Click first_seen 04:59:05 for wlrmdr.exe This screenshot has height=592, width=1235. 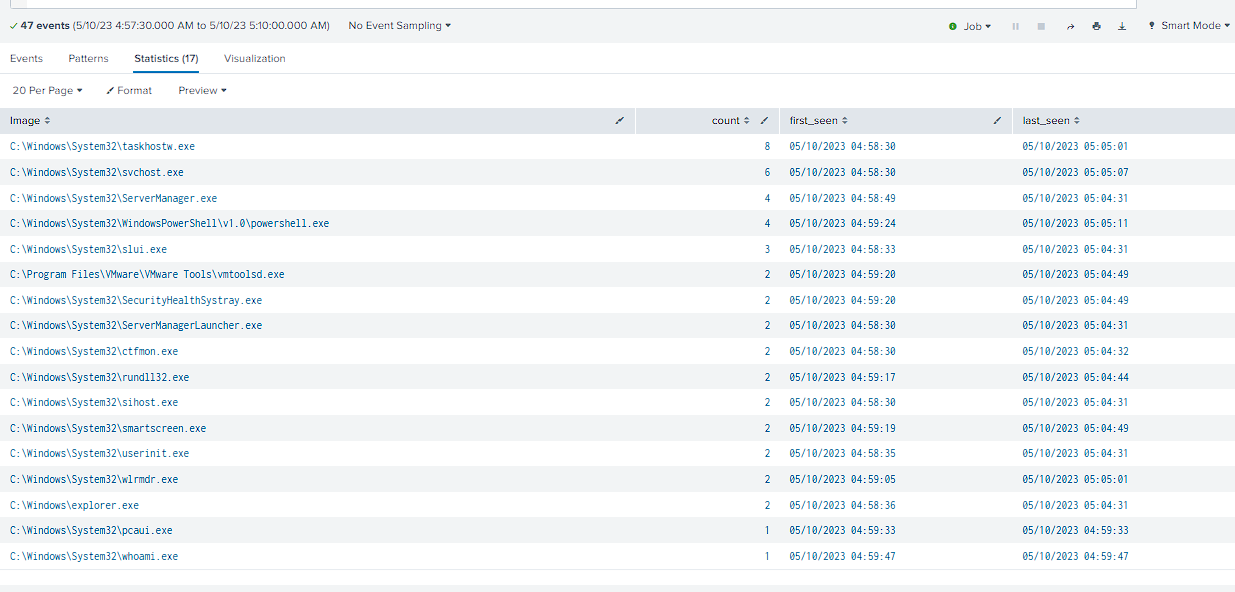pyautogui.click(x=842, y=480)
